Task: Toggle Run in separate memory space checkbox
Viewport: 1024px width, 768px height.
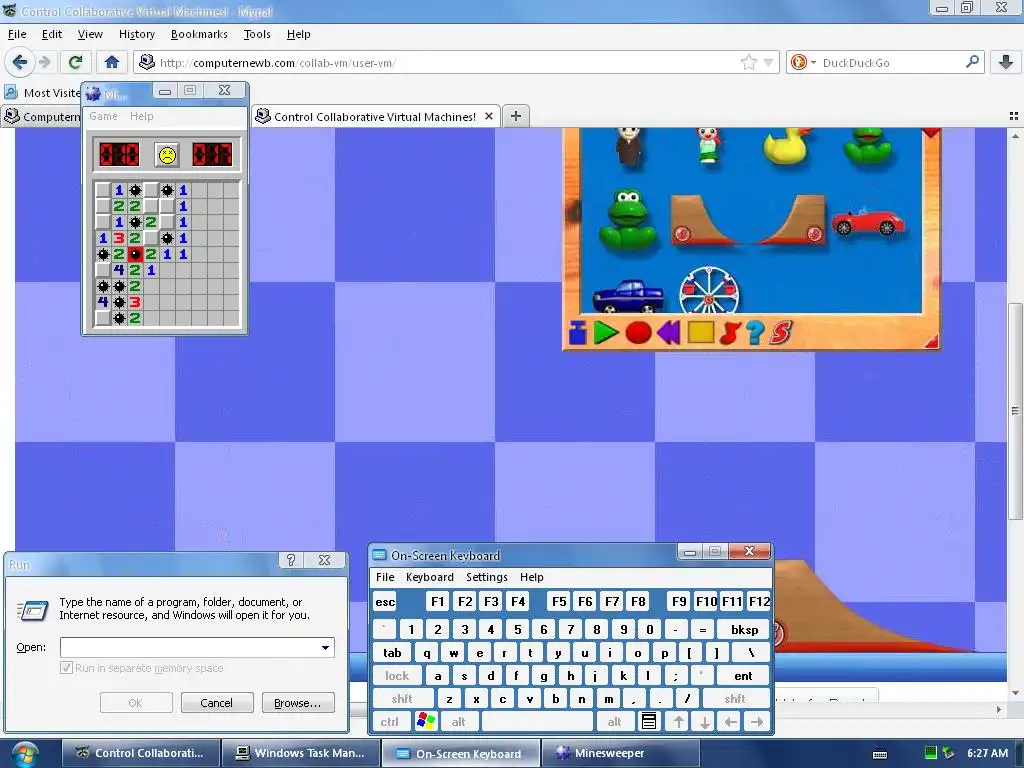Action: click(66, 668)
